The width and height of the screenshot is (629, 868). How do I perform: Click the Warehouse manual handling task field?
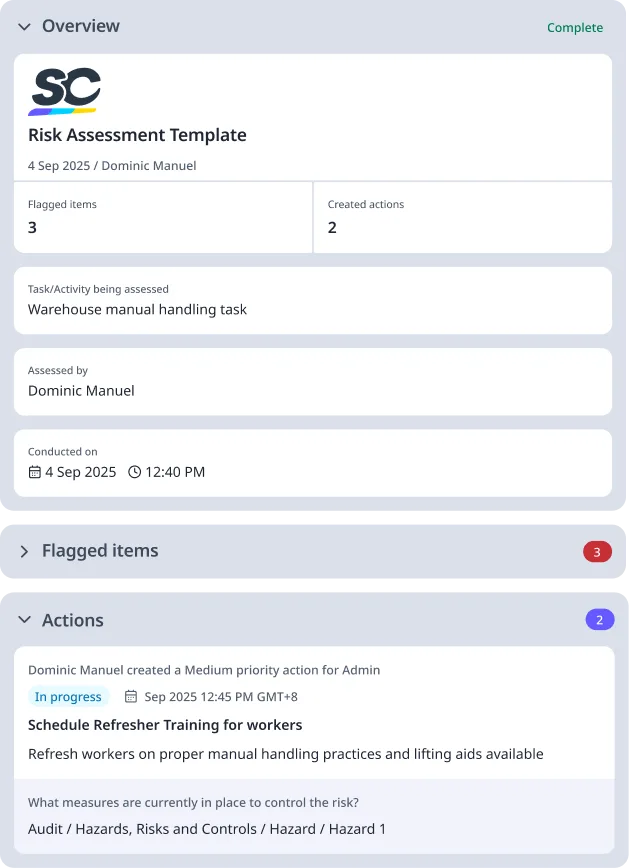coord(137,310)
